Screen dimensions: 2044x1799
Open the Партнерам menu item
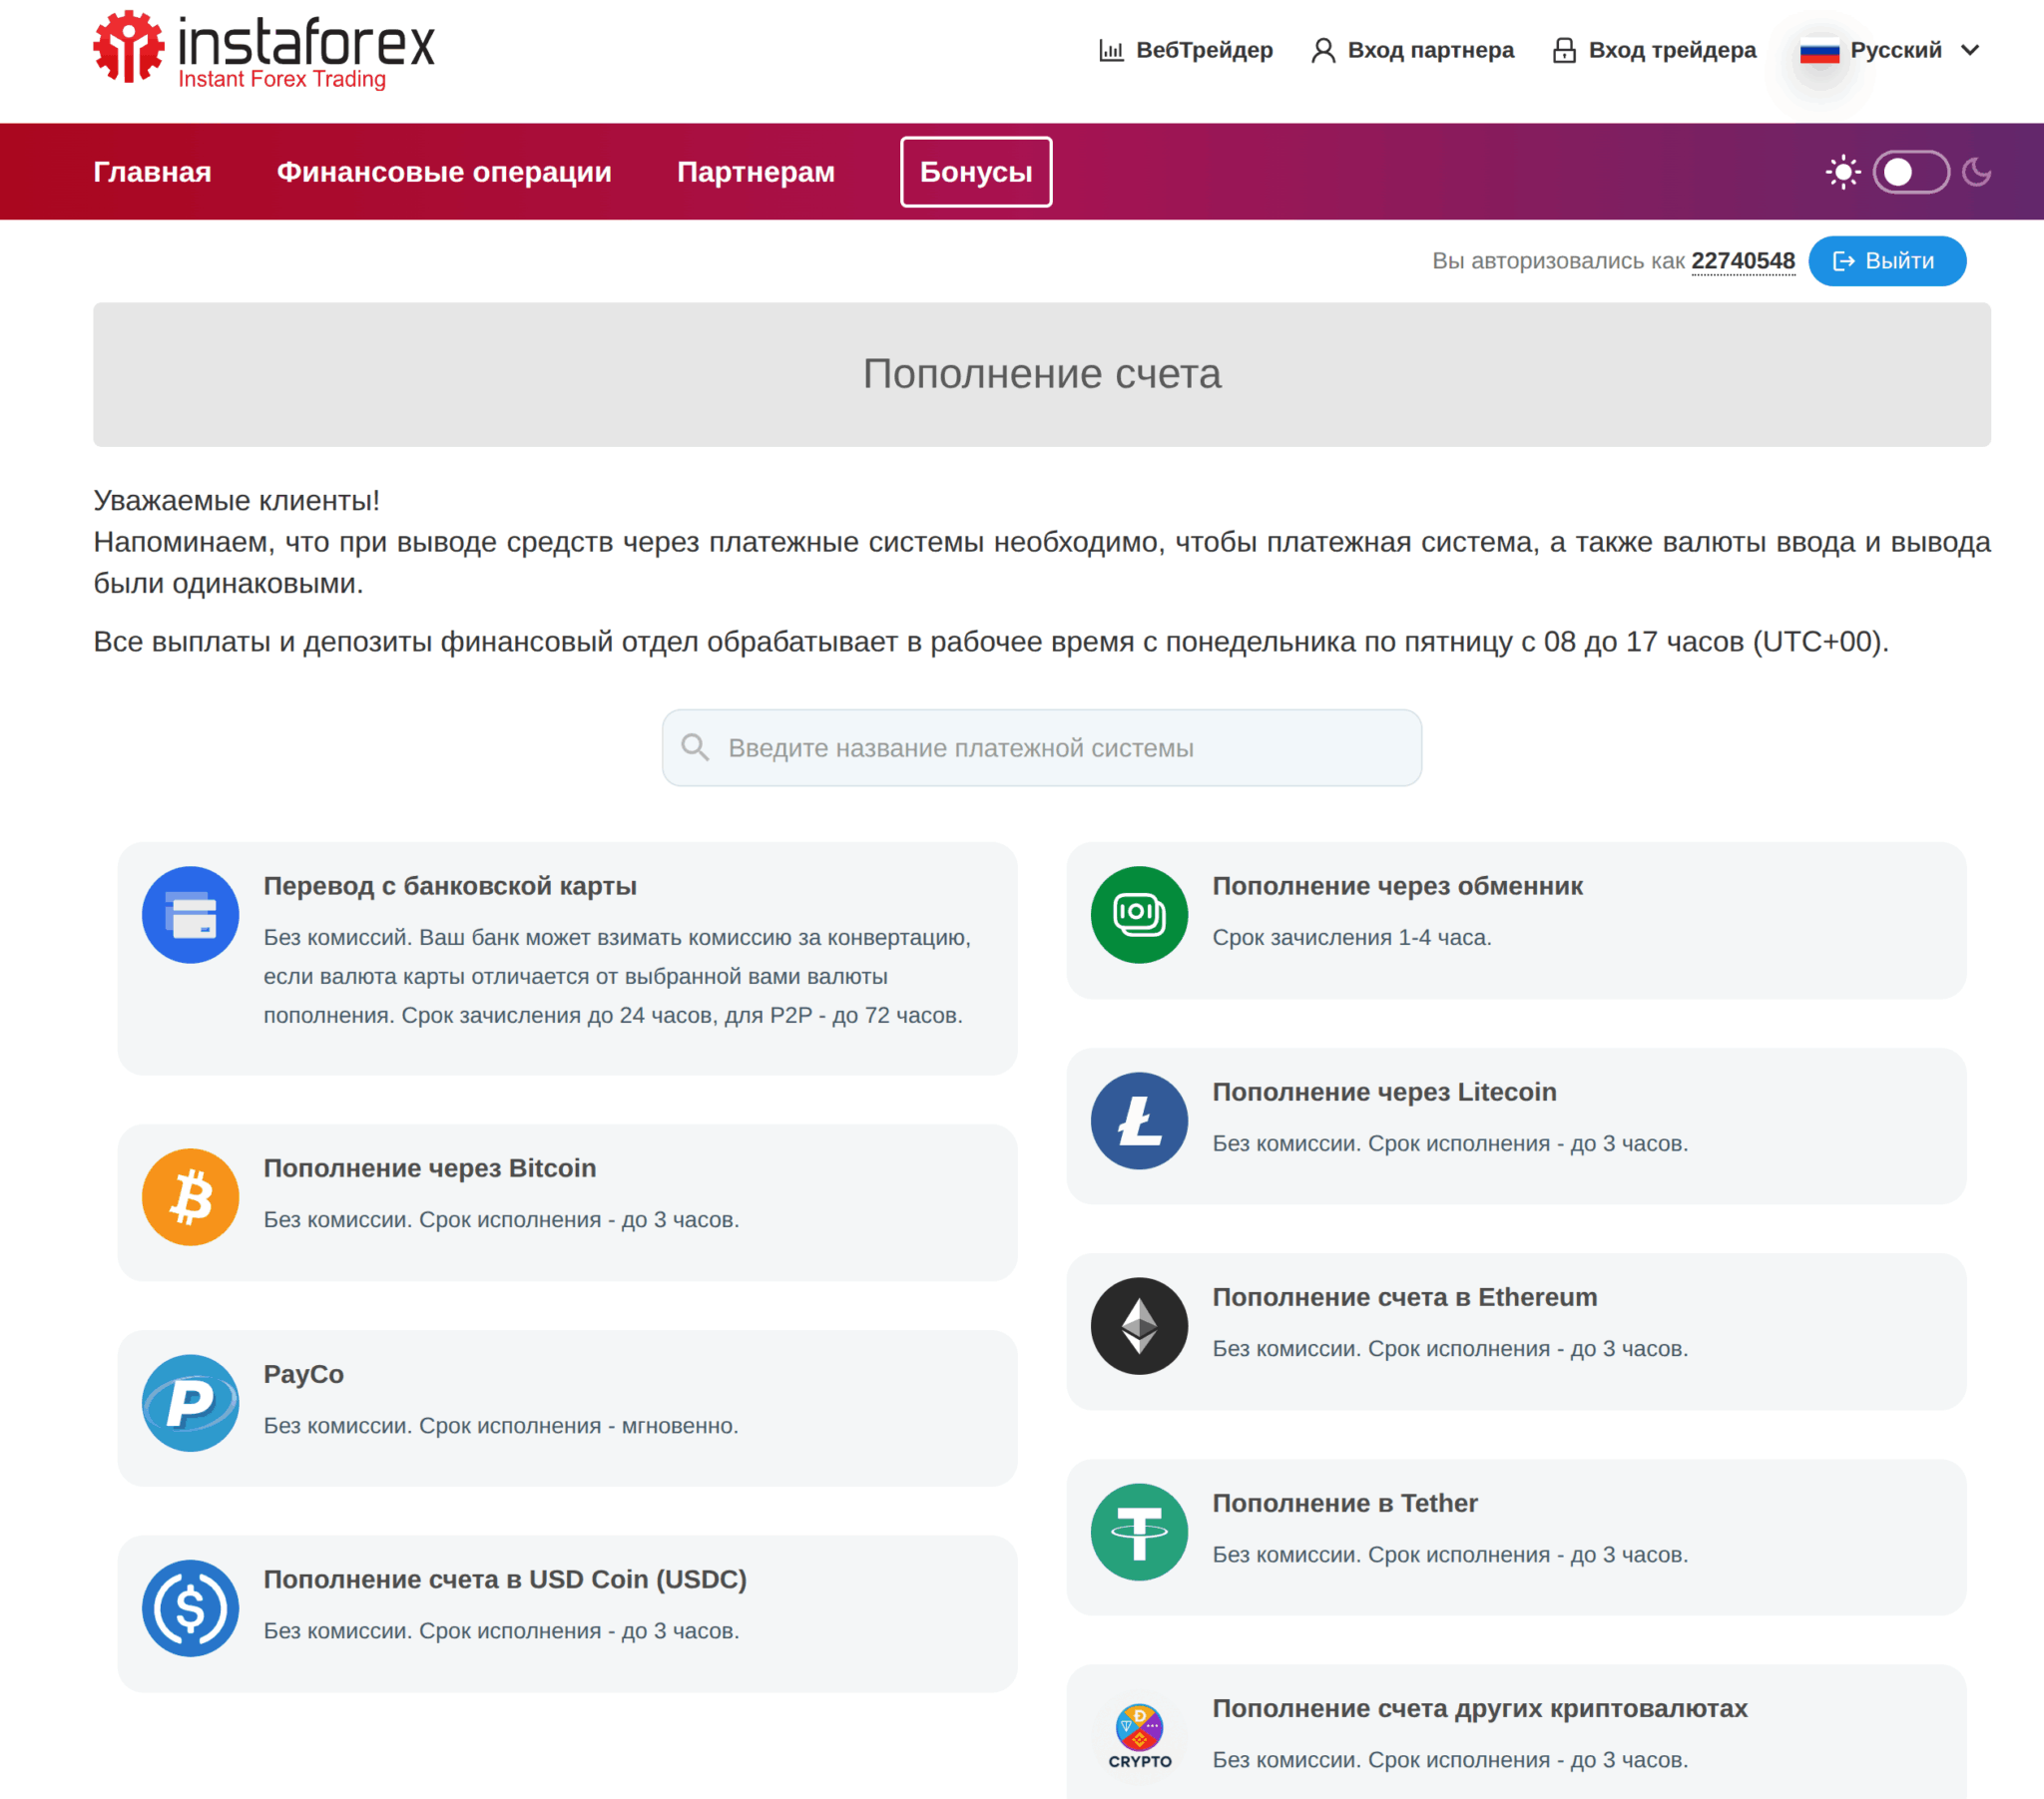tap(755, 172)
